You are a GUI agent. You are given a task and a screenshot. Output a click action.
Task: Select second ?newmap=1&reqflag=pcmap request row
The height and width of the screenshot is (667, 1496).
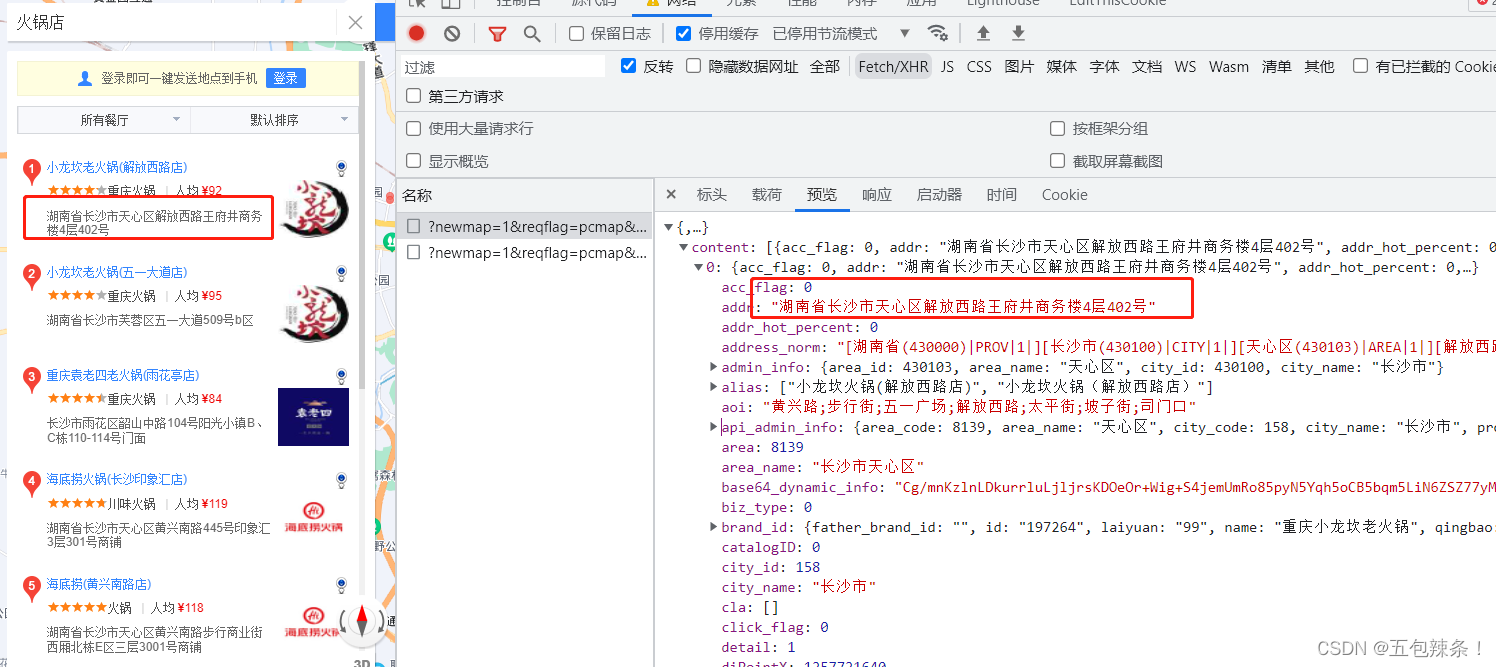[526, 253]
